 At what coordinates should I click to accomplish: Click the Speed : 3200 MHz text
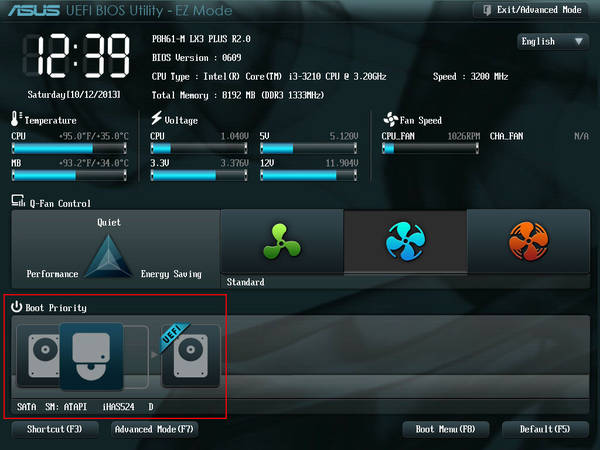[x=470, y=77]
